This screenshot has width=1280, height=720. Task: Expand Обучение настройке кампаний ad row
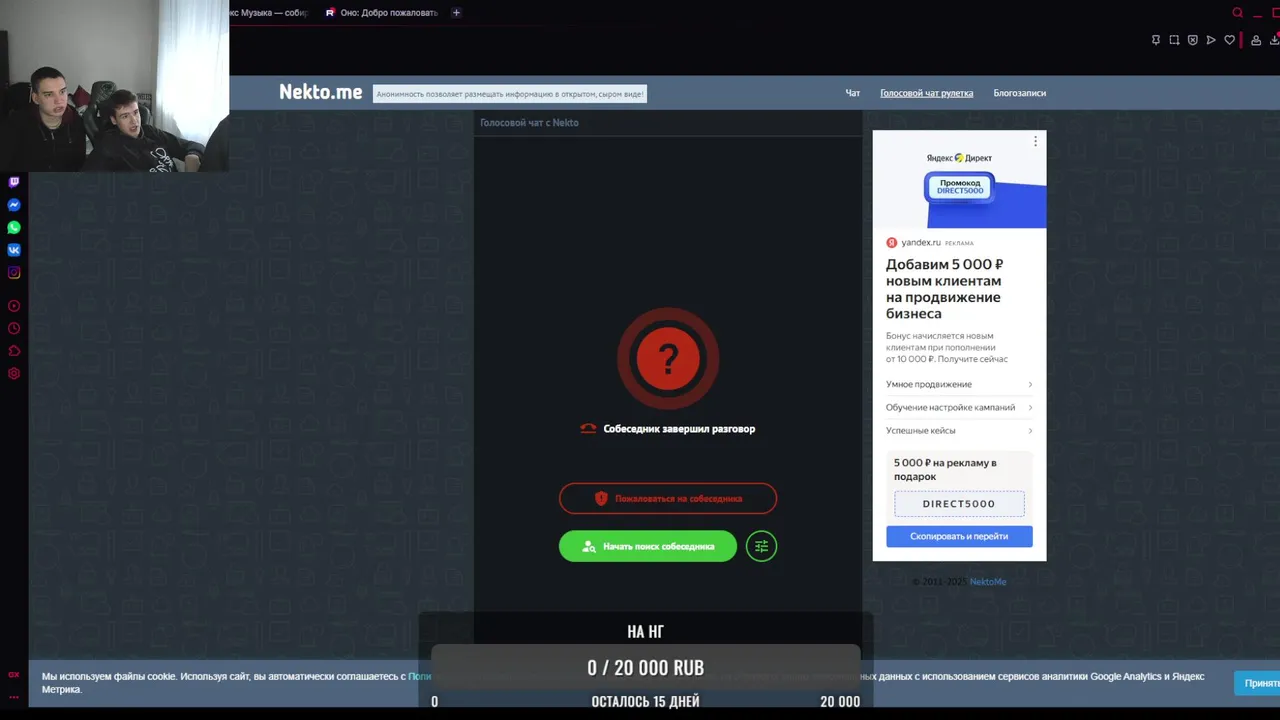coord(959,407)
